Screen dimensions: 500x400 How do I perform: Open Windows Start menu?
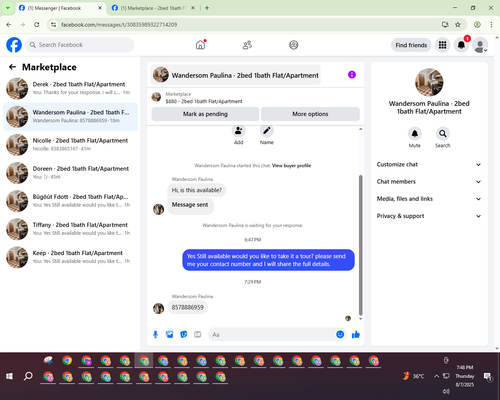pyautogui.click(x=9, y=376)
